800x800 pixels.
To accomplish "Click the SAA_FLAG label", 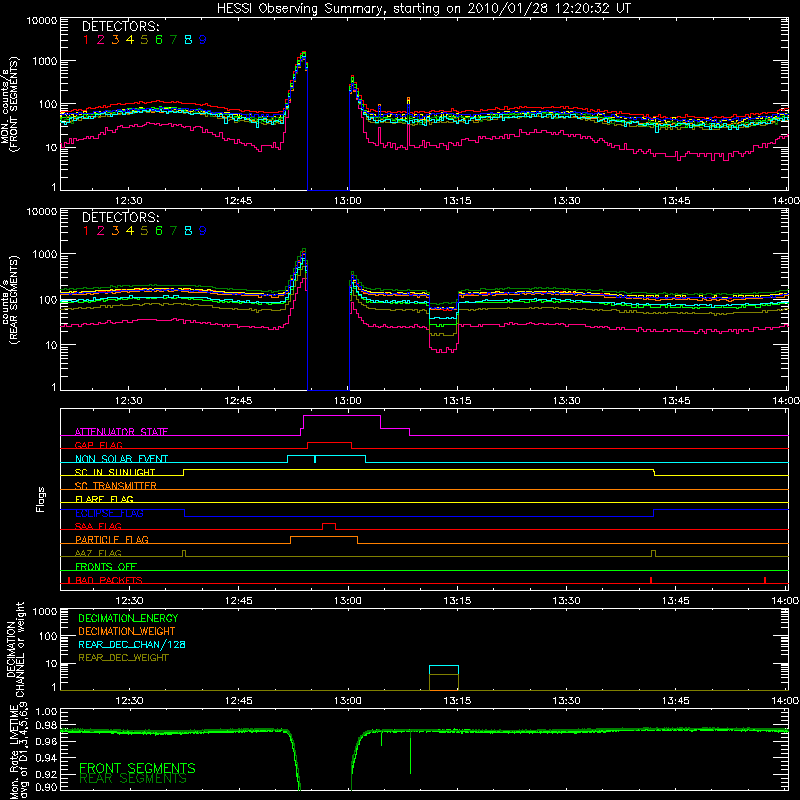I will click(x=98, y=526).
